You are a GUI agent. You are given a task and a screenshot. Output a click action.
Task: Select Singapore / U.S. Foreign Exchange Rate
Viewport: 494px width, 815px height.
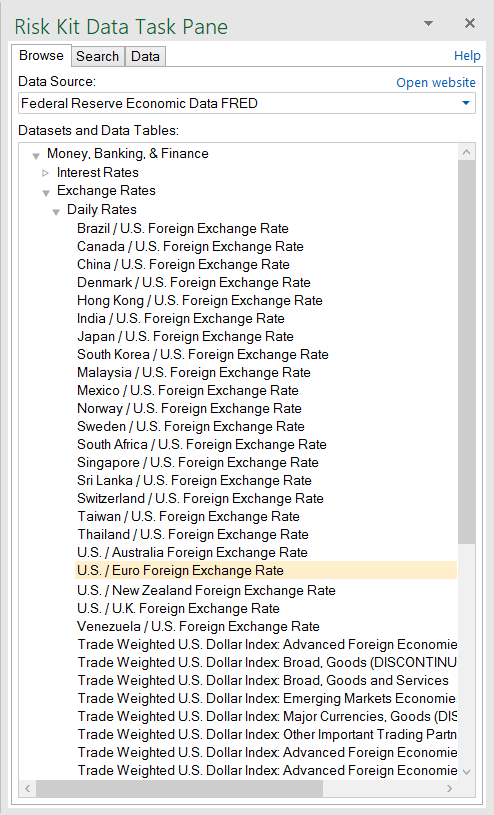(198, 462)
